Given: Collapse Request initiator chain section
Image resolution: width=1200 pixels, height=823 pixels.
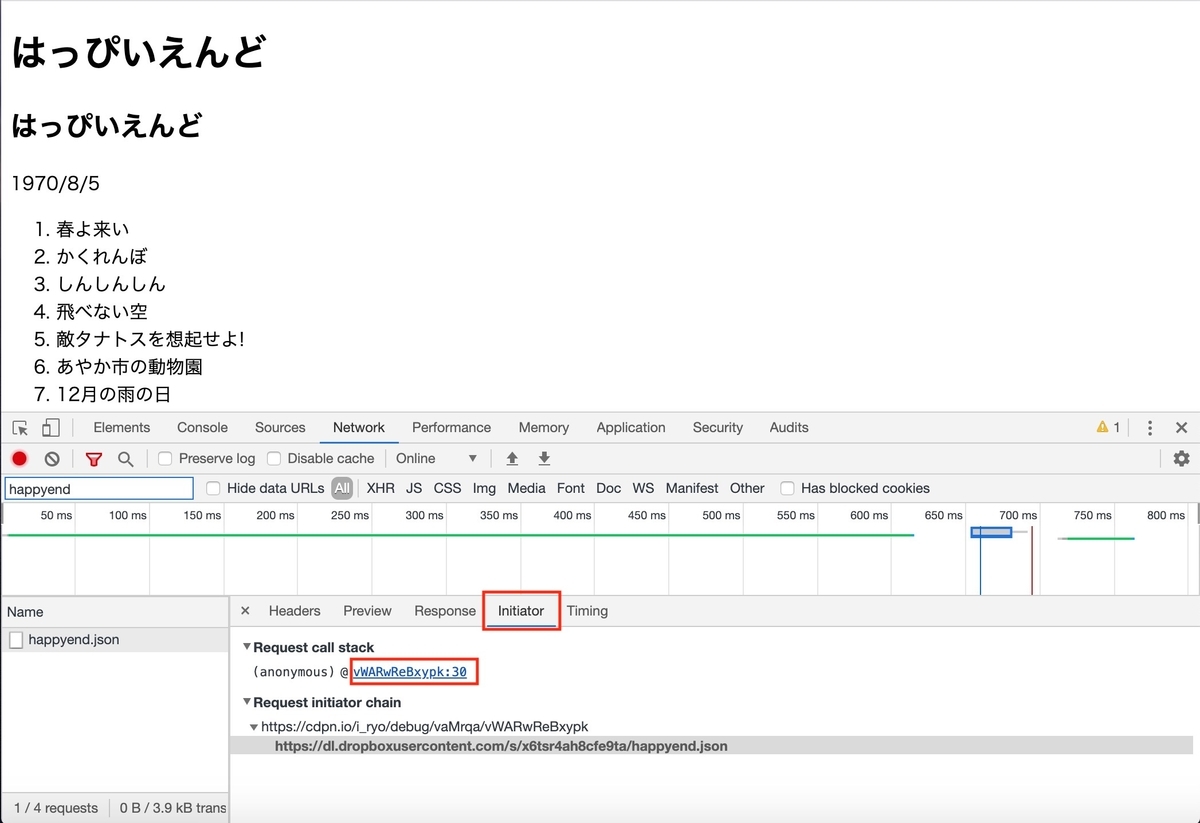Looking at the screenshot, I should pyautogui.click(x=248, y=703).
